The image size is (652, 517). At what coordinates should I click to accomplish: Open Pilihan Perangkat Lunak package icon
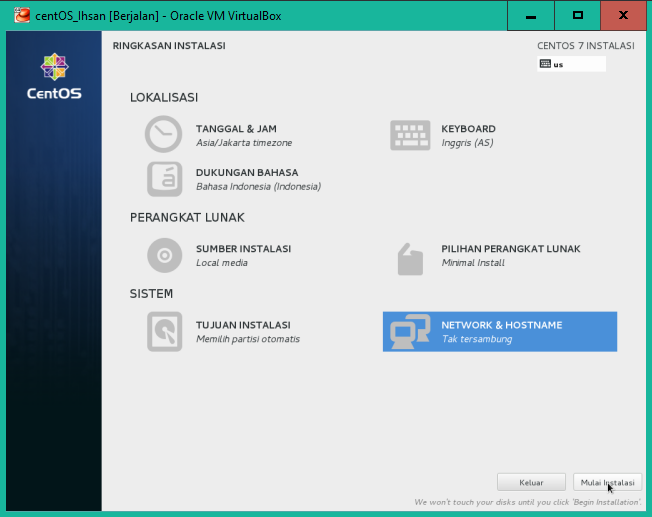(x=410, y=259)
